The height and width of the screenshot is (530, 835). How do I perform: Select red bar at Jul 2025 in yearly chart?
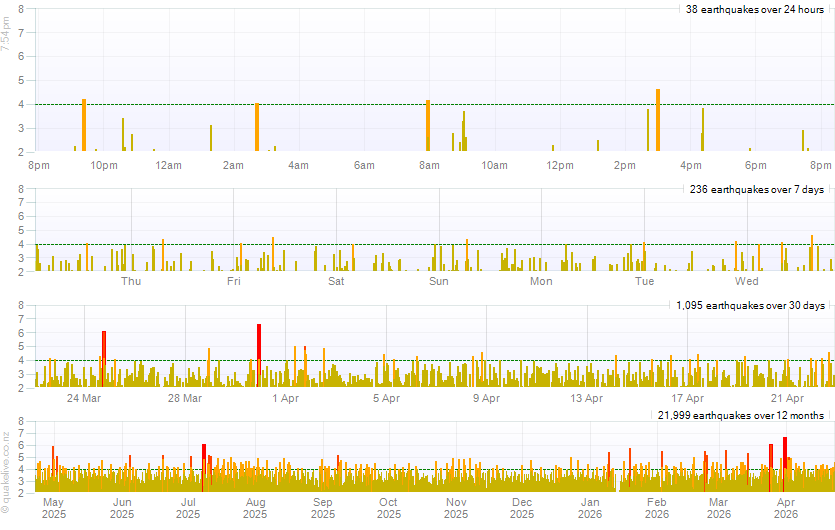[x=203, y=466]
